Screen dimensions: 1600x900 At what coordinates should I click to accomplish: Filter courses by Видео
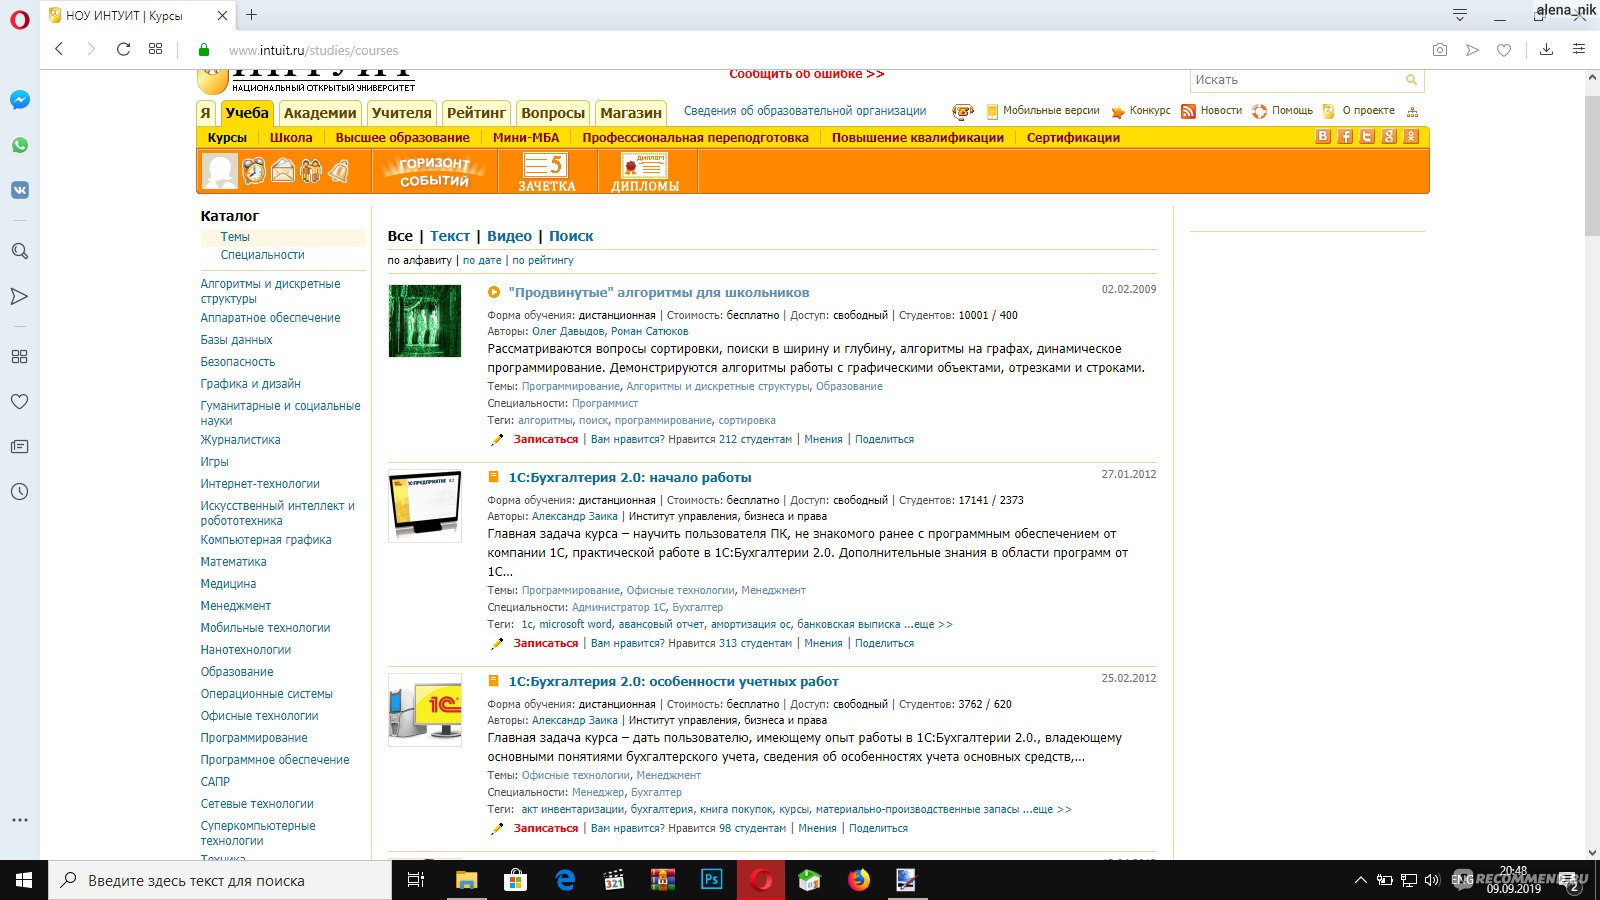coord(509,236)
